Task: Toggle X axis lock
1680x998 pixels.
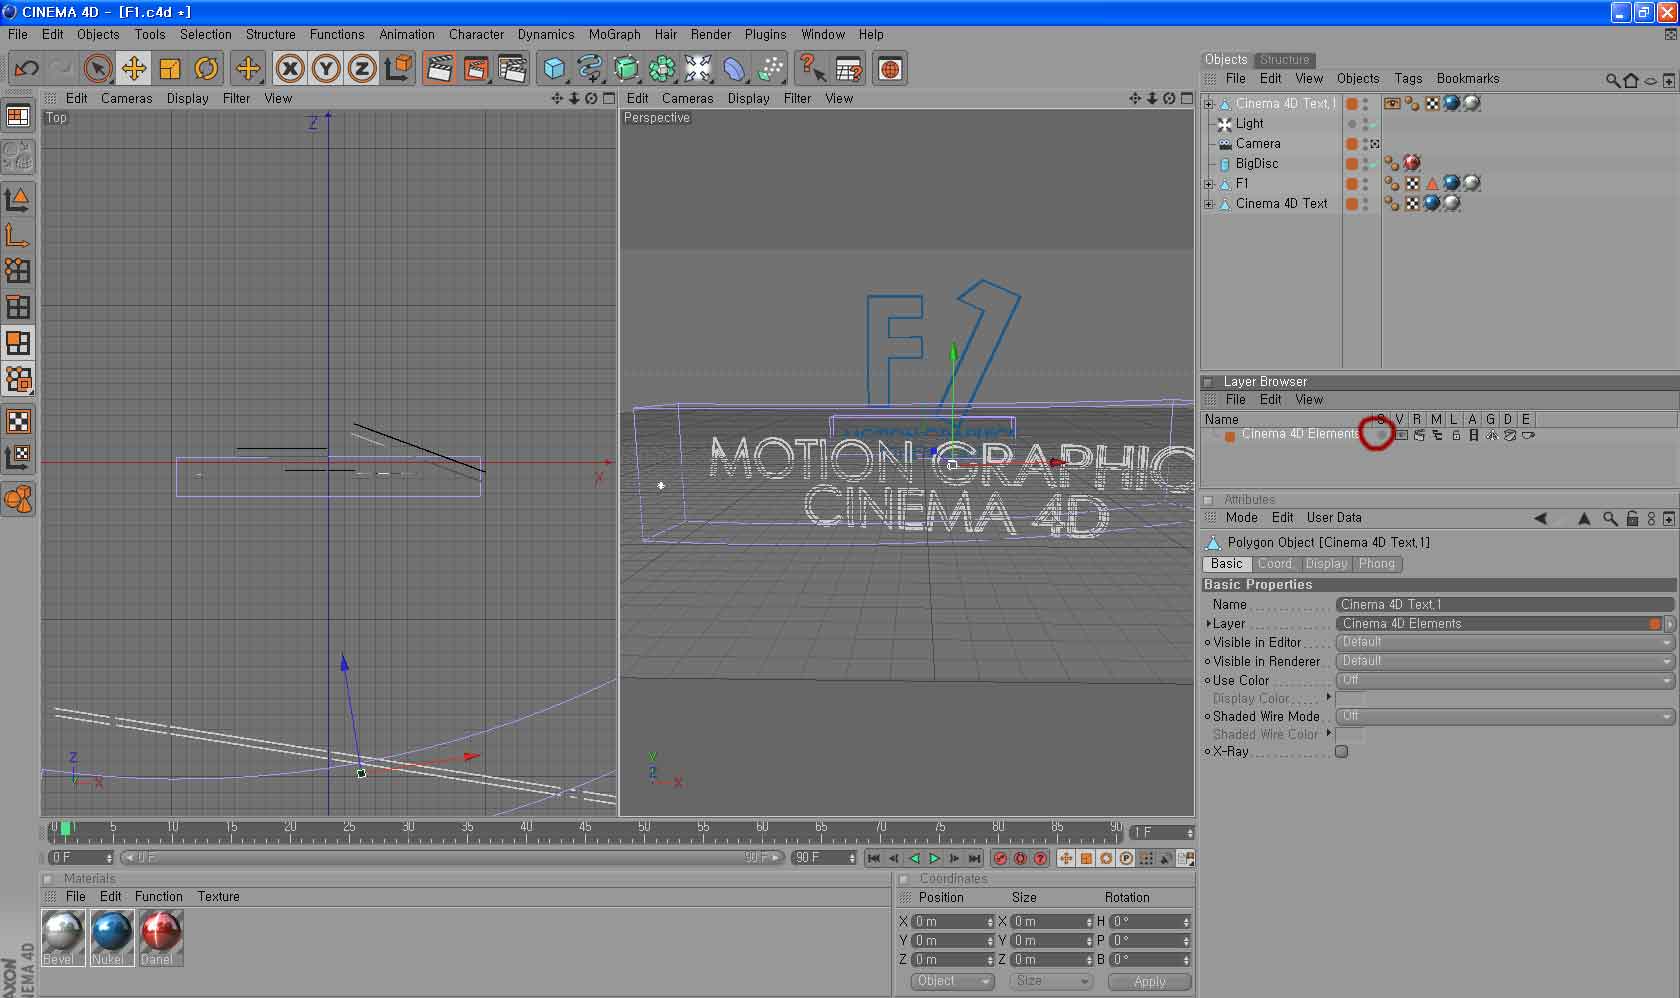Action: 290,69
